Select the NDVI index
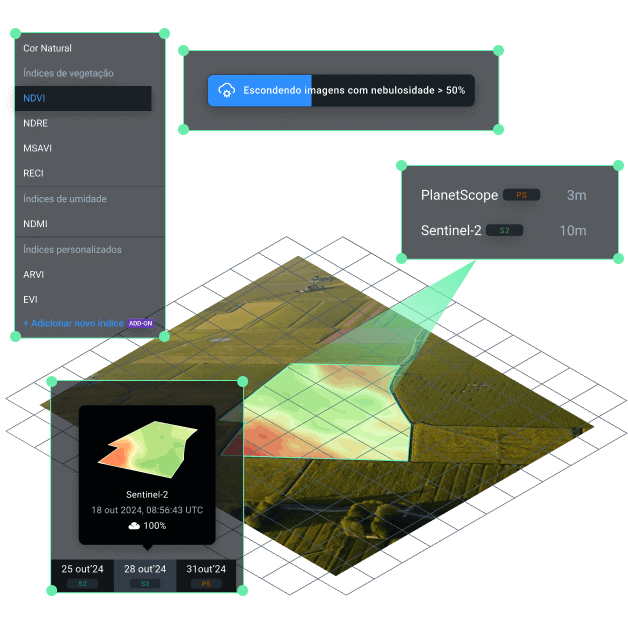The image size is (628, 640). tap(83, 98)
